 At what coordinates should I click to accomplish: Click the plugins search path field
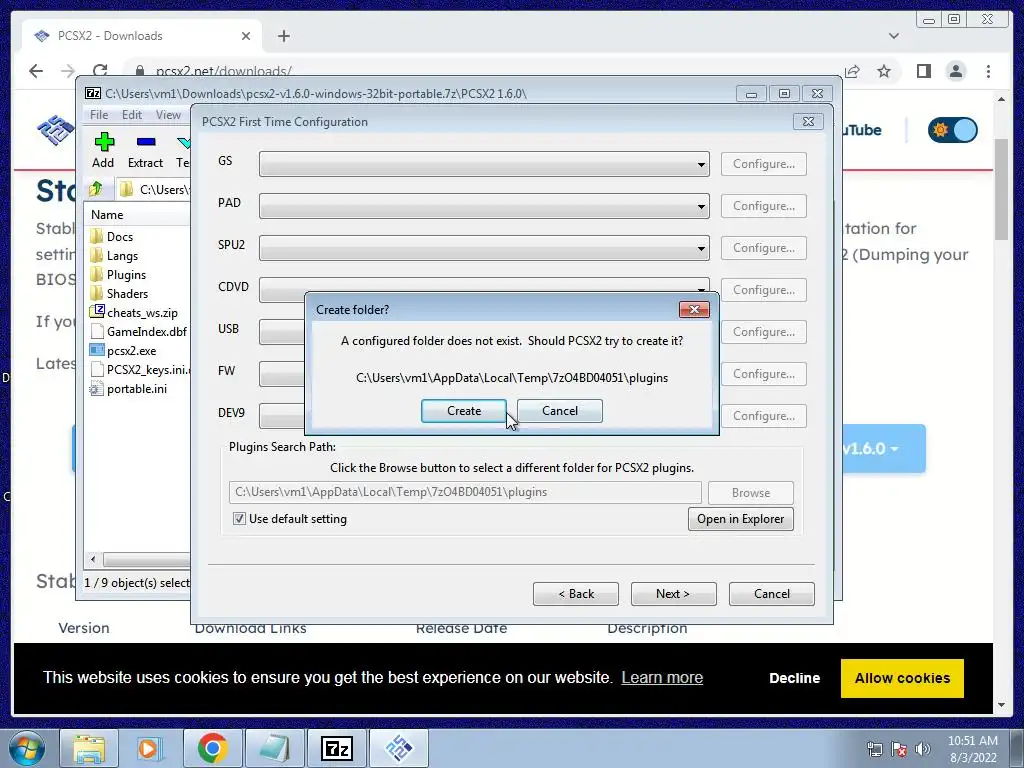coord(465,492)
